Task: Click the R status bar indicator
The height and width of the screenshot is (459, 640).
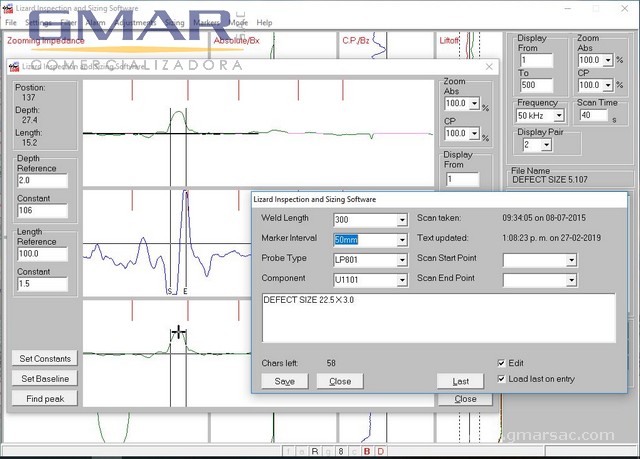Action: click(315, 451)
